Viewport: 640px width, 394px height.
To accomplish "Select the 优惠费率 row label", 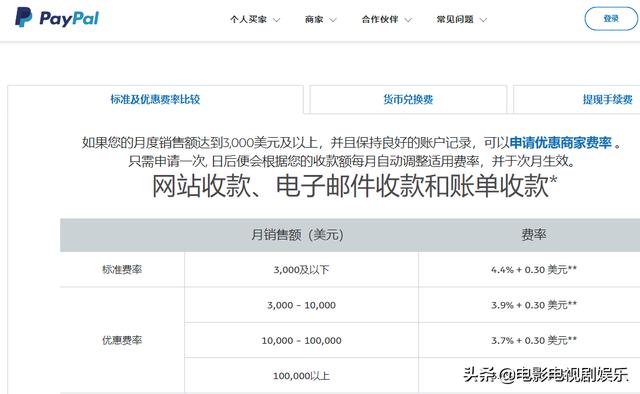I will click(x=122, y=340).
